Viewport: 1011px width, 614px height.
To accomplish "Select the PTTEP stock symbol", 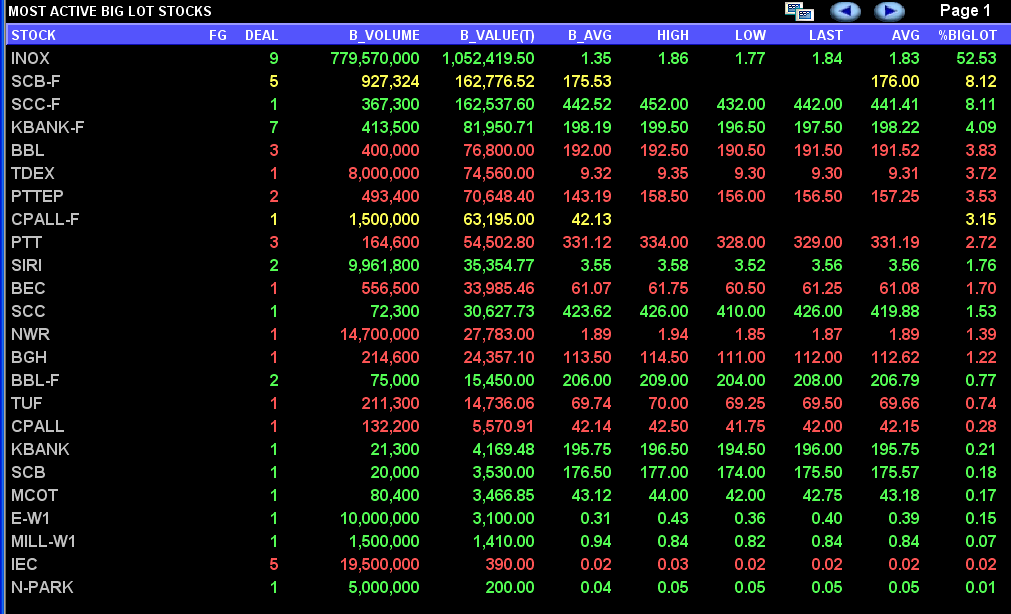I will coord(37,197).
